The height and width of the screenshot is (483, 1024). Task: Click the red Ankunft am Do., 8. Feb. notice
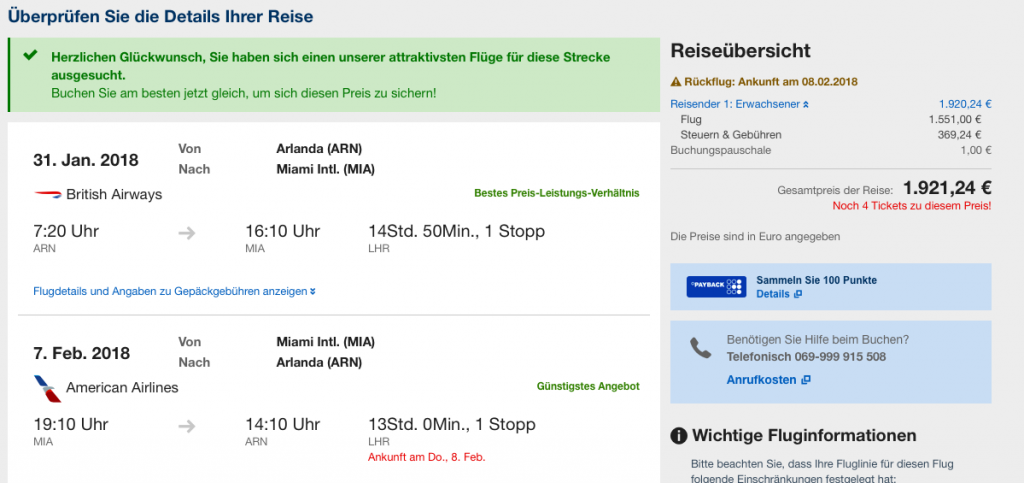click(427, 457)
